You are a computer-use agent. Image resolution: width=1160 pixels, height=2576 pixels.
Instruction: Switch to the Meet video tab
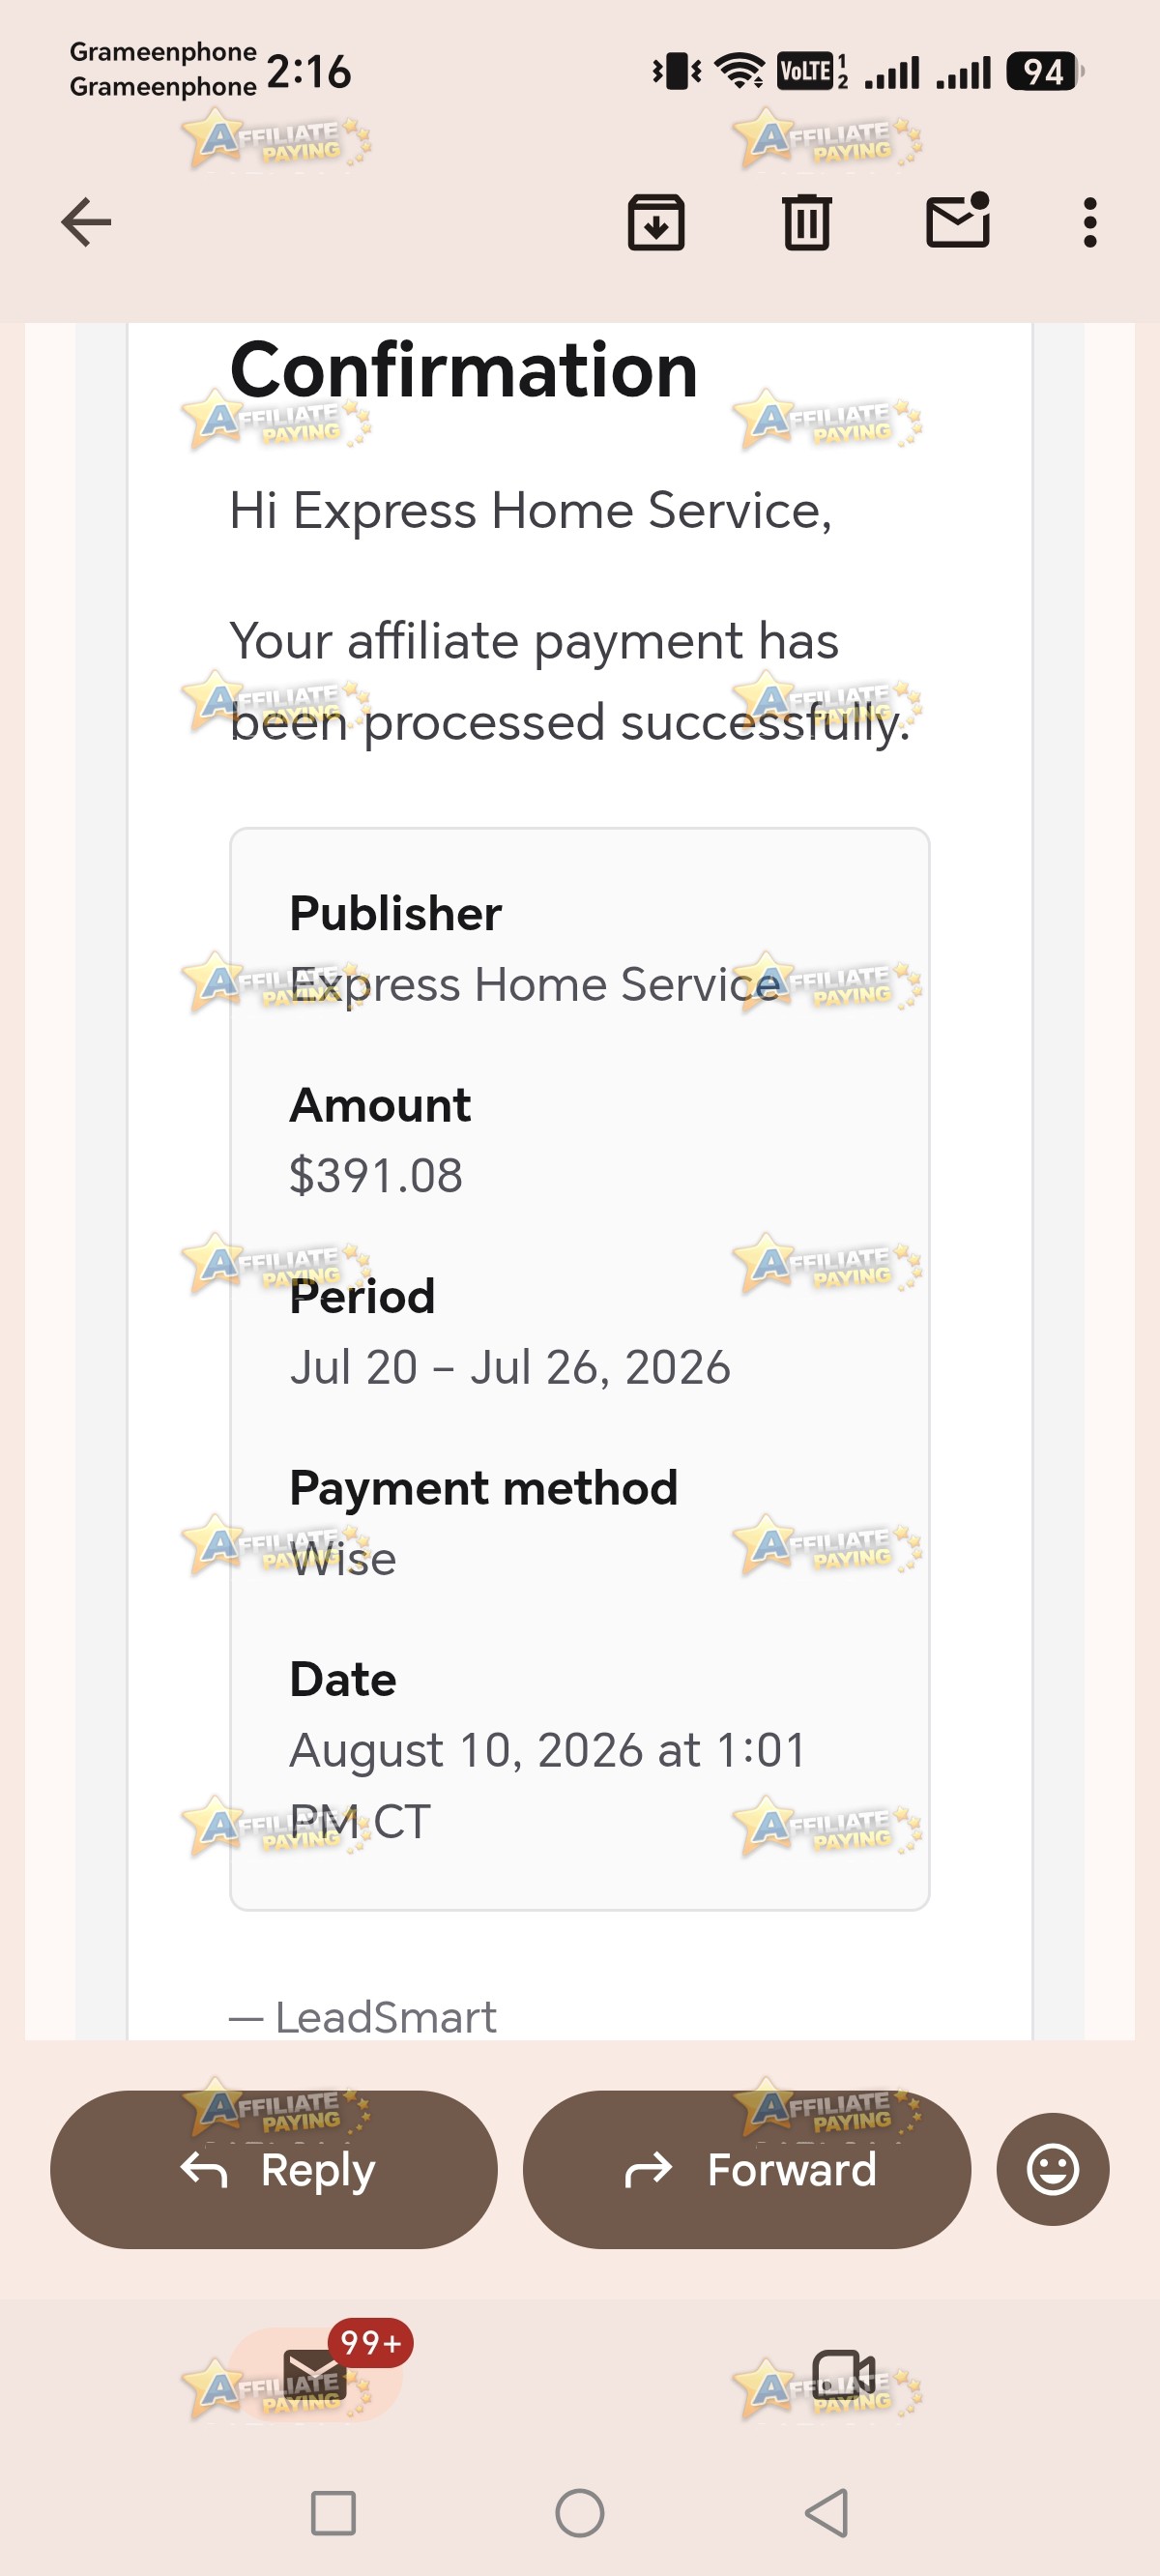[844, 2375]
